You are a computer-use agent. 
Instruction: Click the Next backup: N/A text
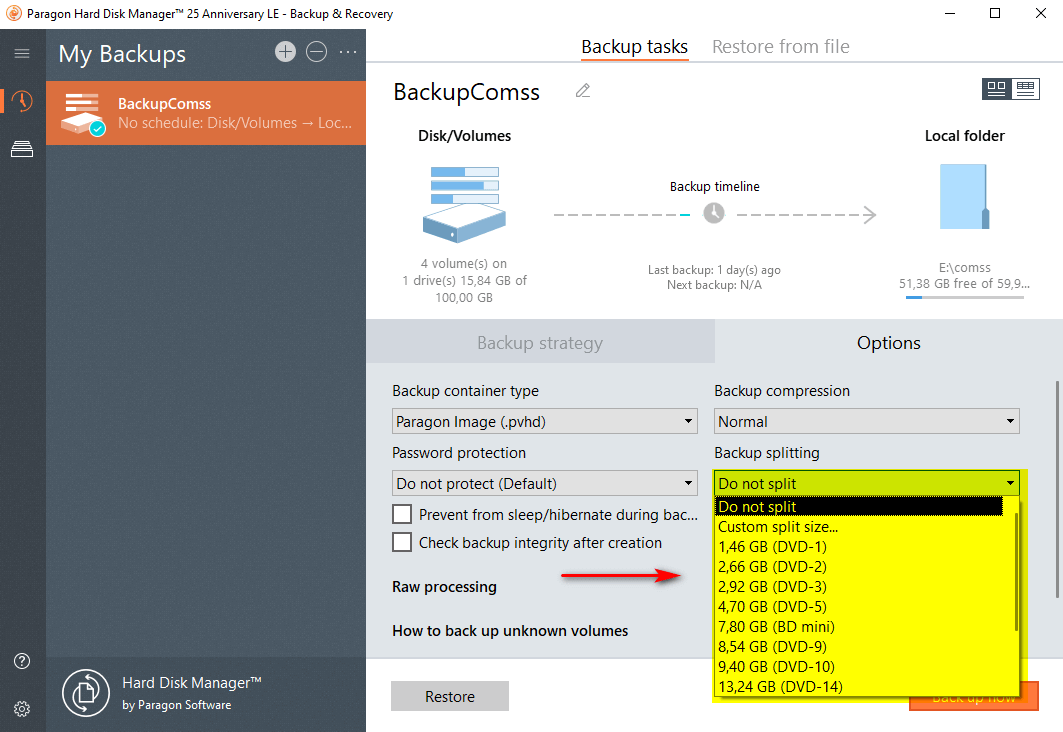[714, 285]
